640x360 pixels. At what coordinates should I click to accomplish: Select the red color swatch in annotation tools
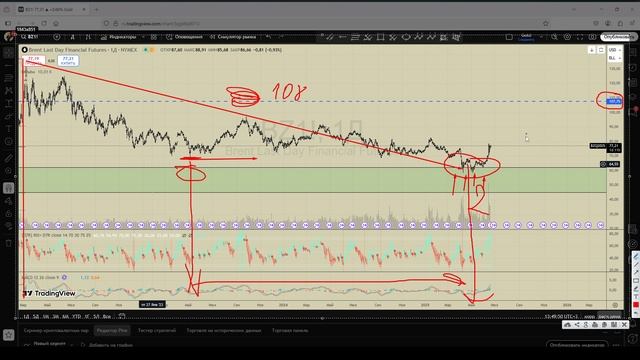(636, 305)
